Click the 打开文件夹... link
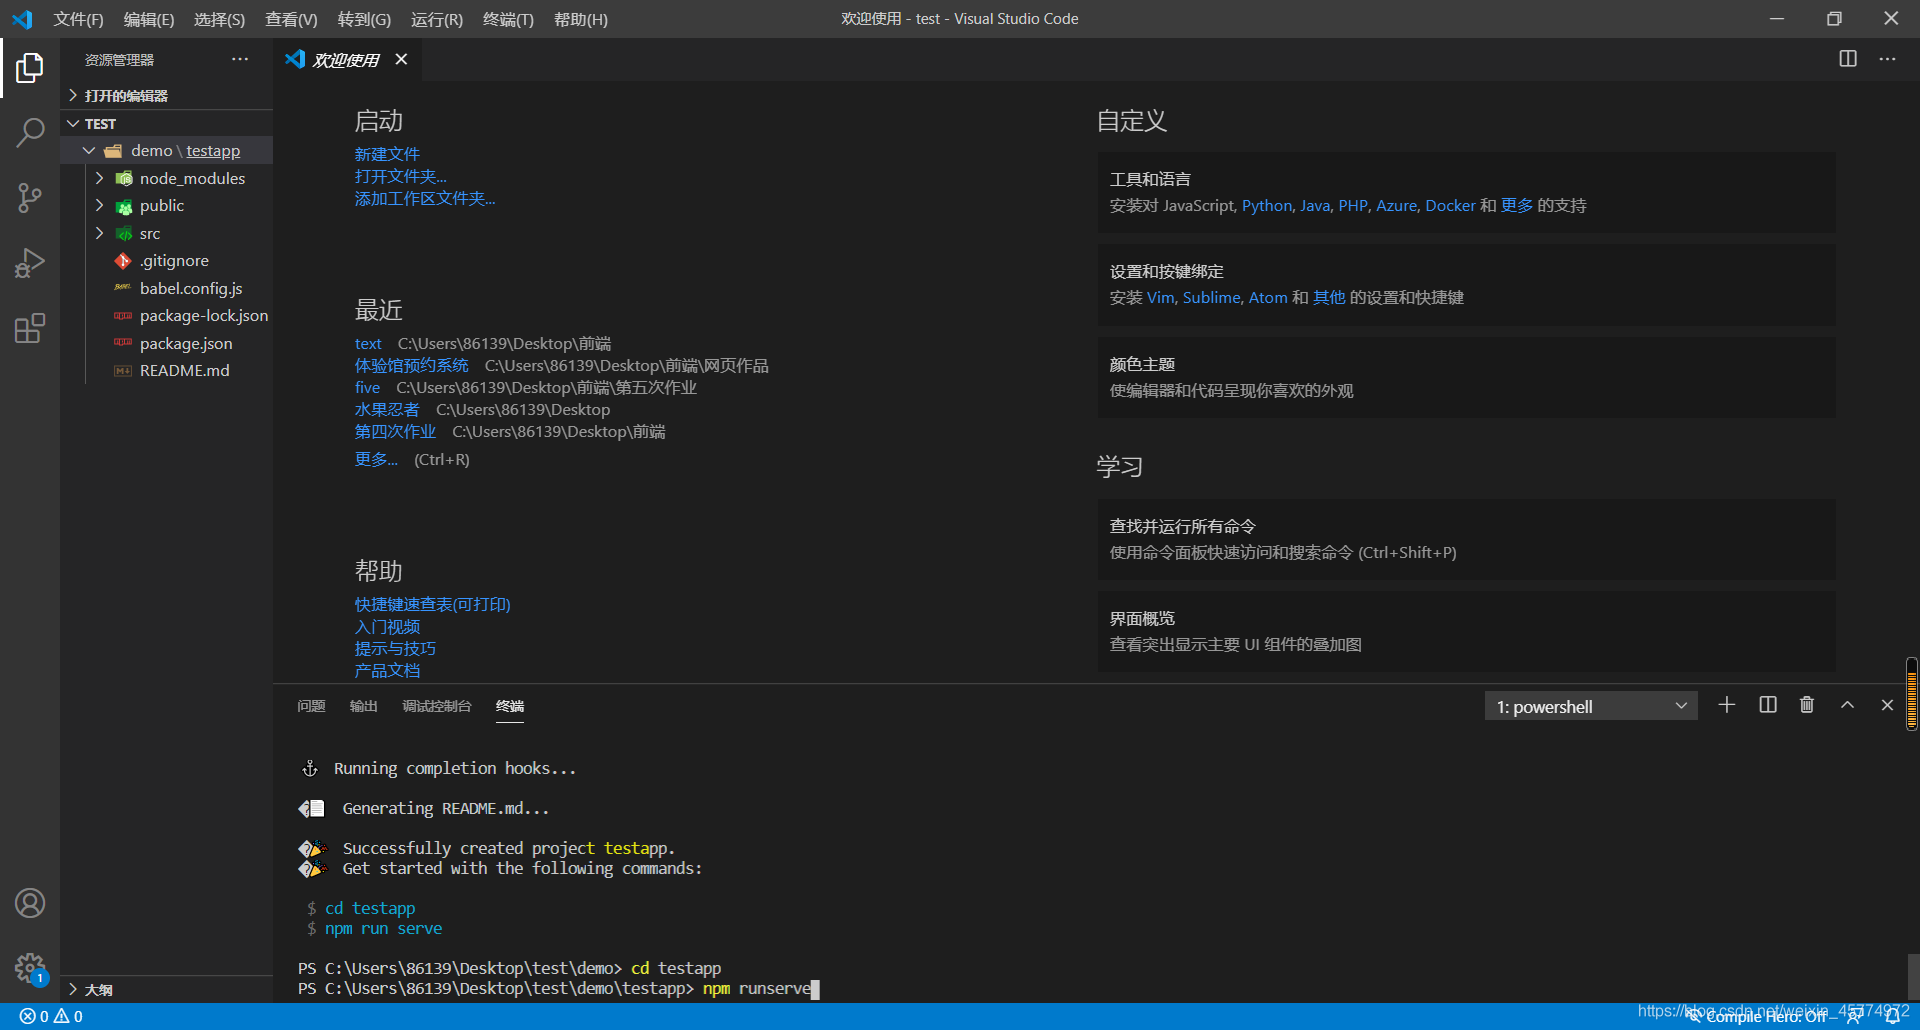The image size is (1920, 1030). 400,176
